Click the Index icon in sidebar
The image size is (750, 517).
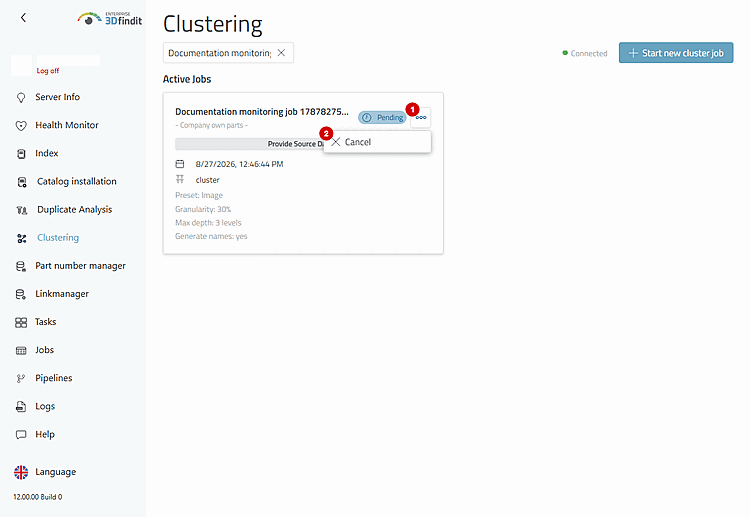click(21, 154)
